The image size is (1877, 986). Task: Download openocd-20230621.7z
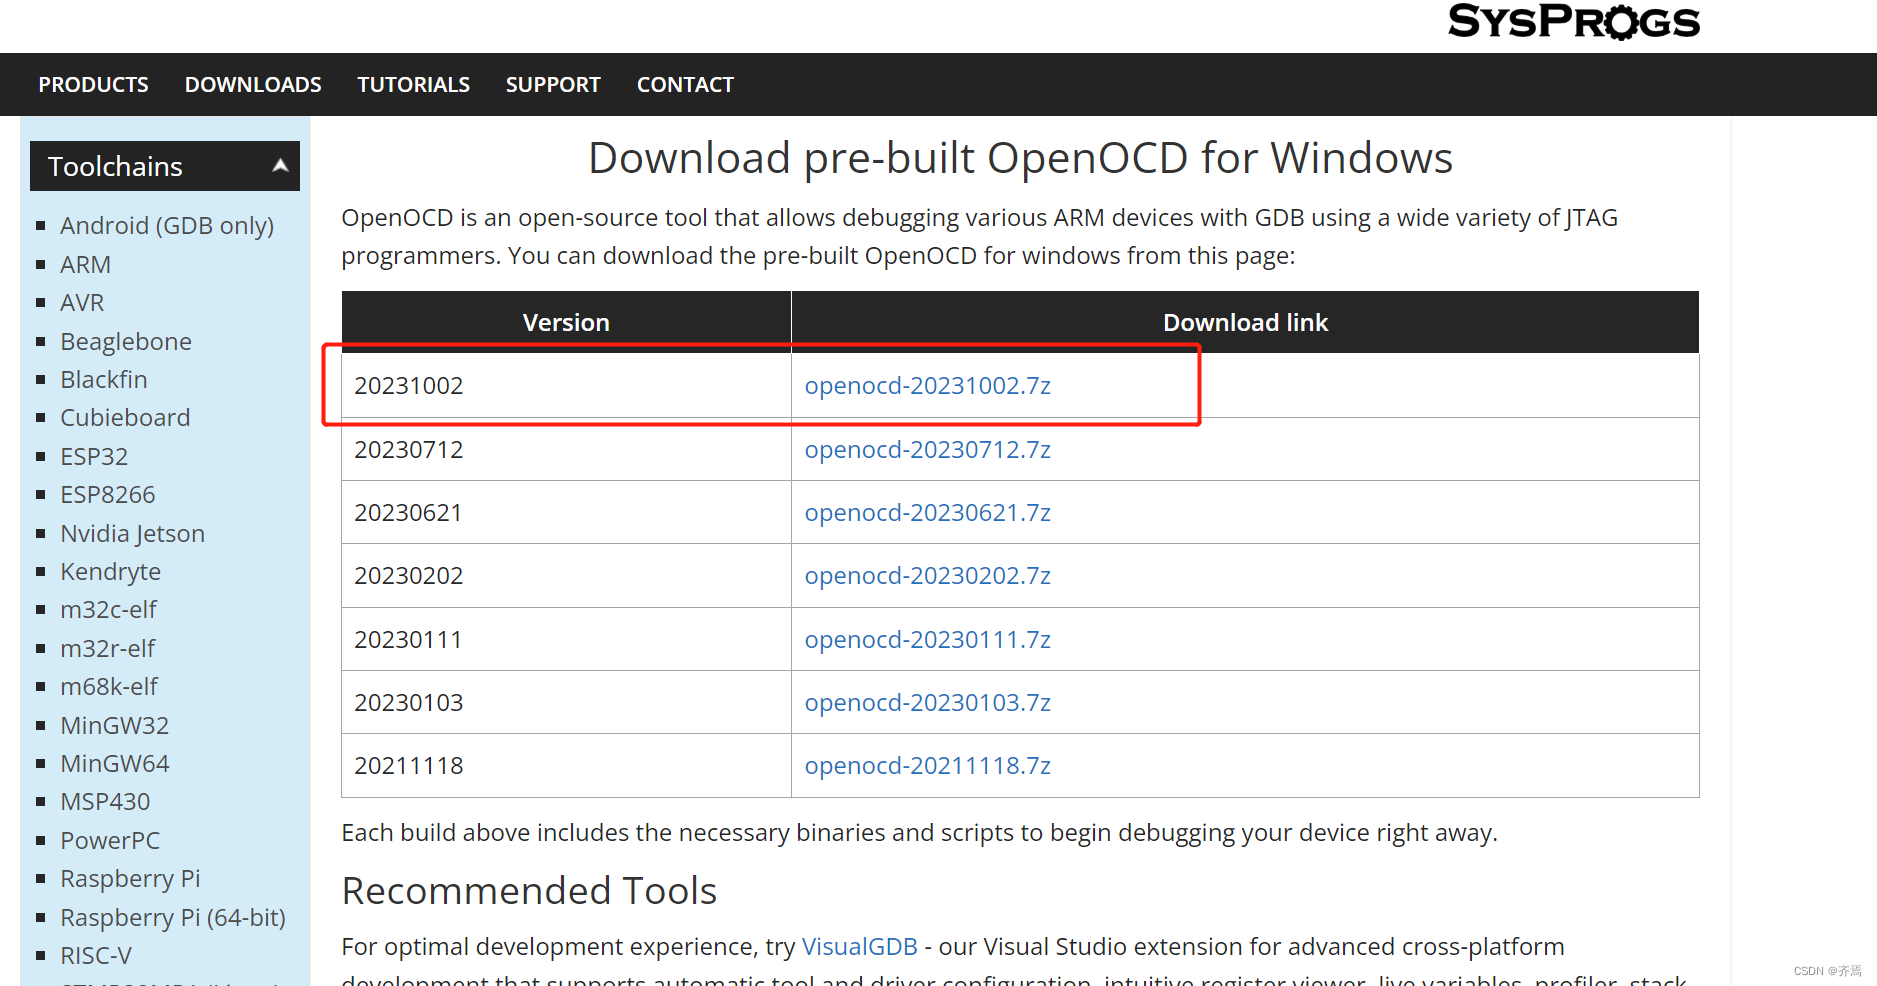point(928,513)
